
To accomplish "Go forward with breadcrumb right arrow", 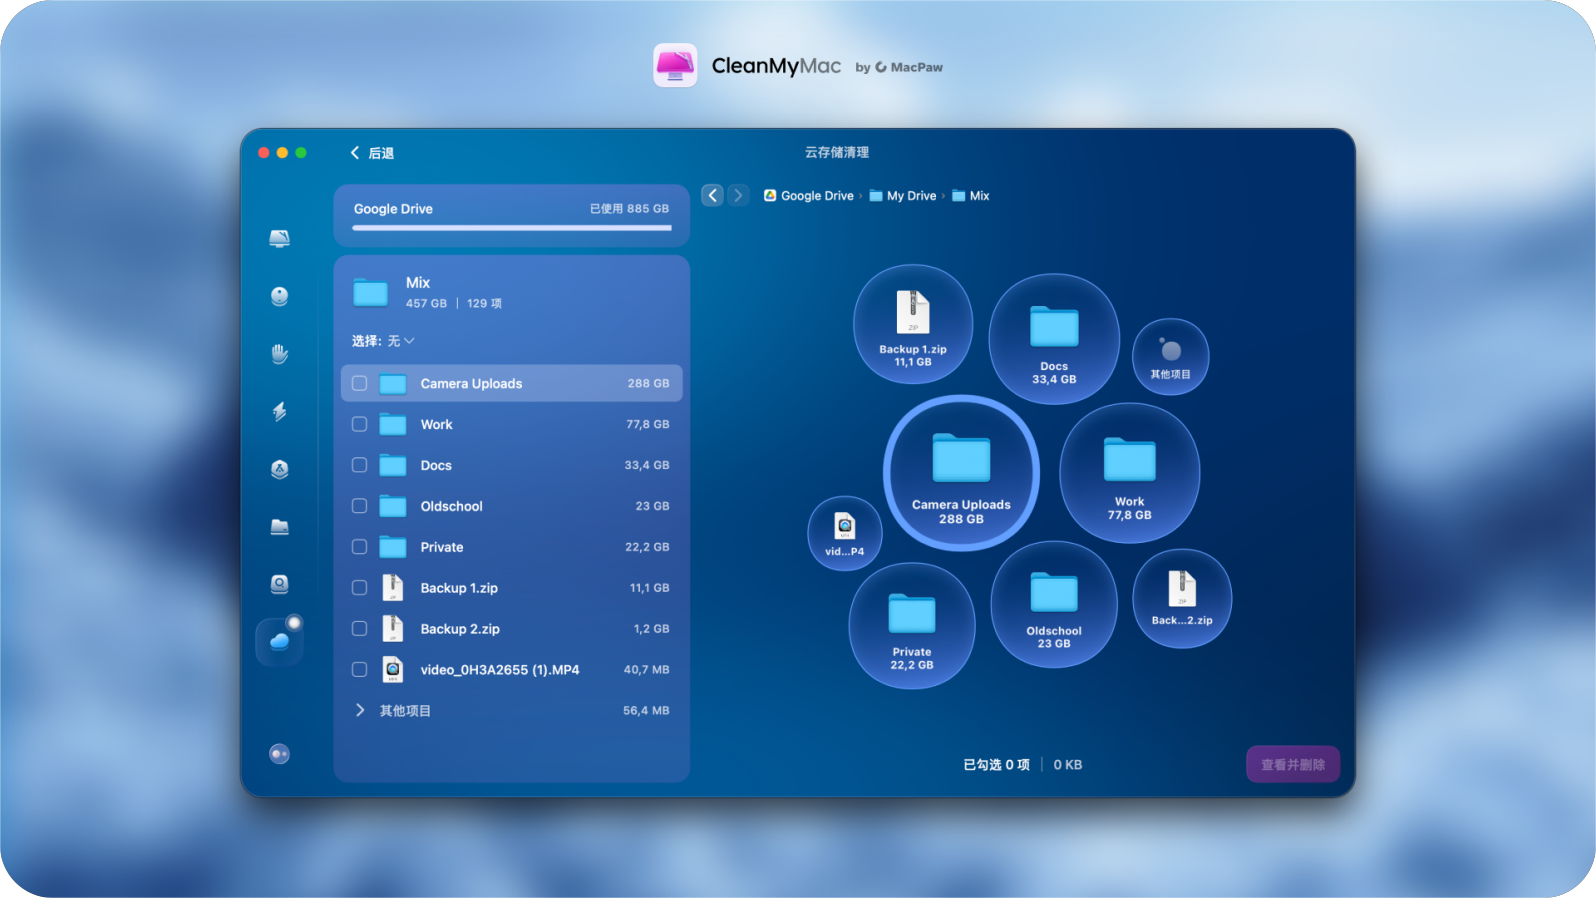I will coord(738,195).
